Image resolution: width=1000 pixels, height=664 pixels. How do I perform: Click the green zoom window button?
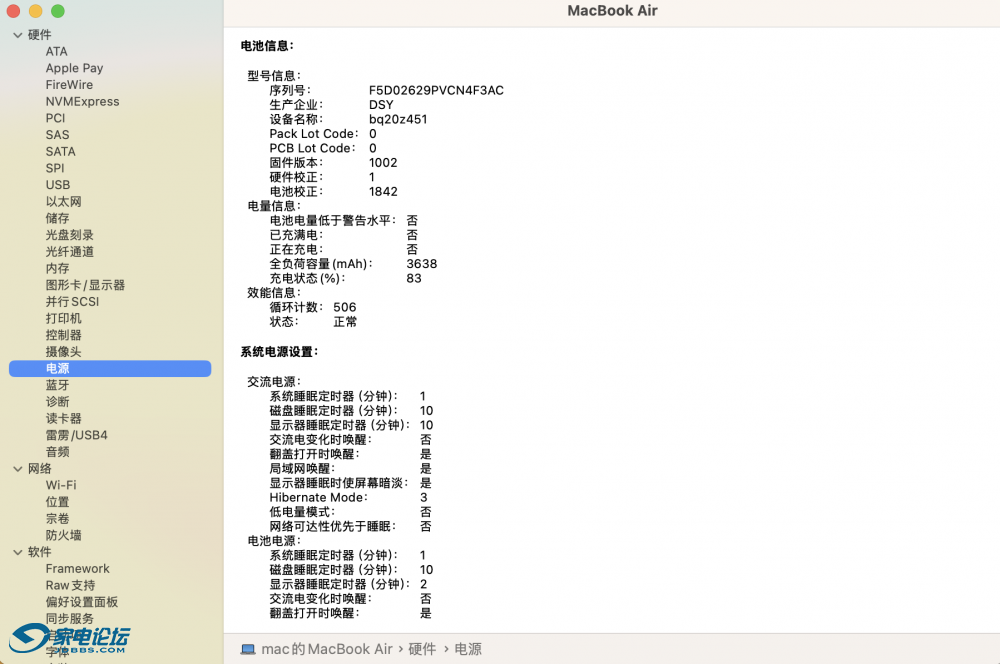point(58,11)
